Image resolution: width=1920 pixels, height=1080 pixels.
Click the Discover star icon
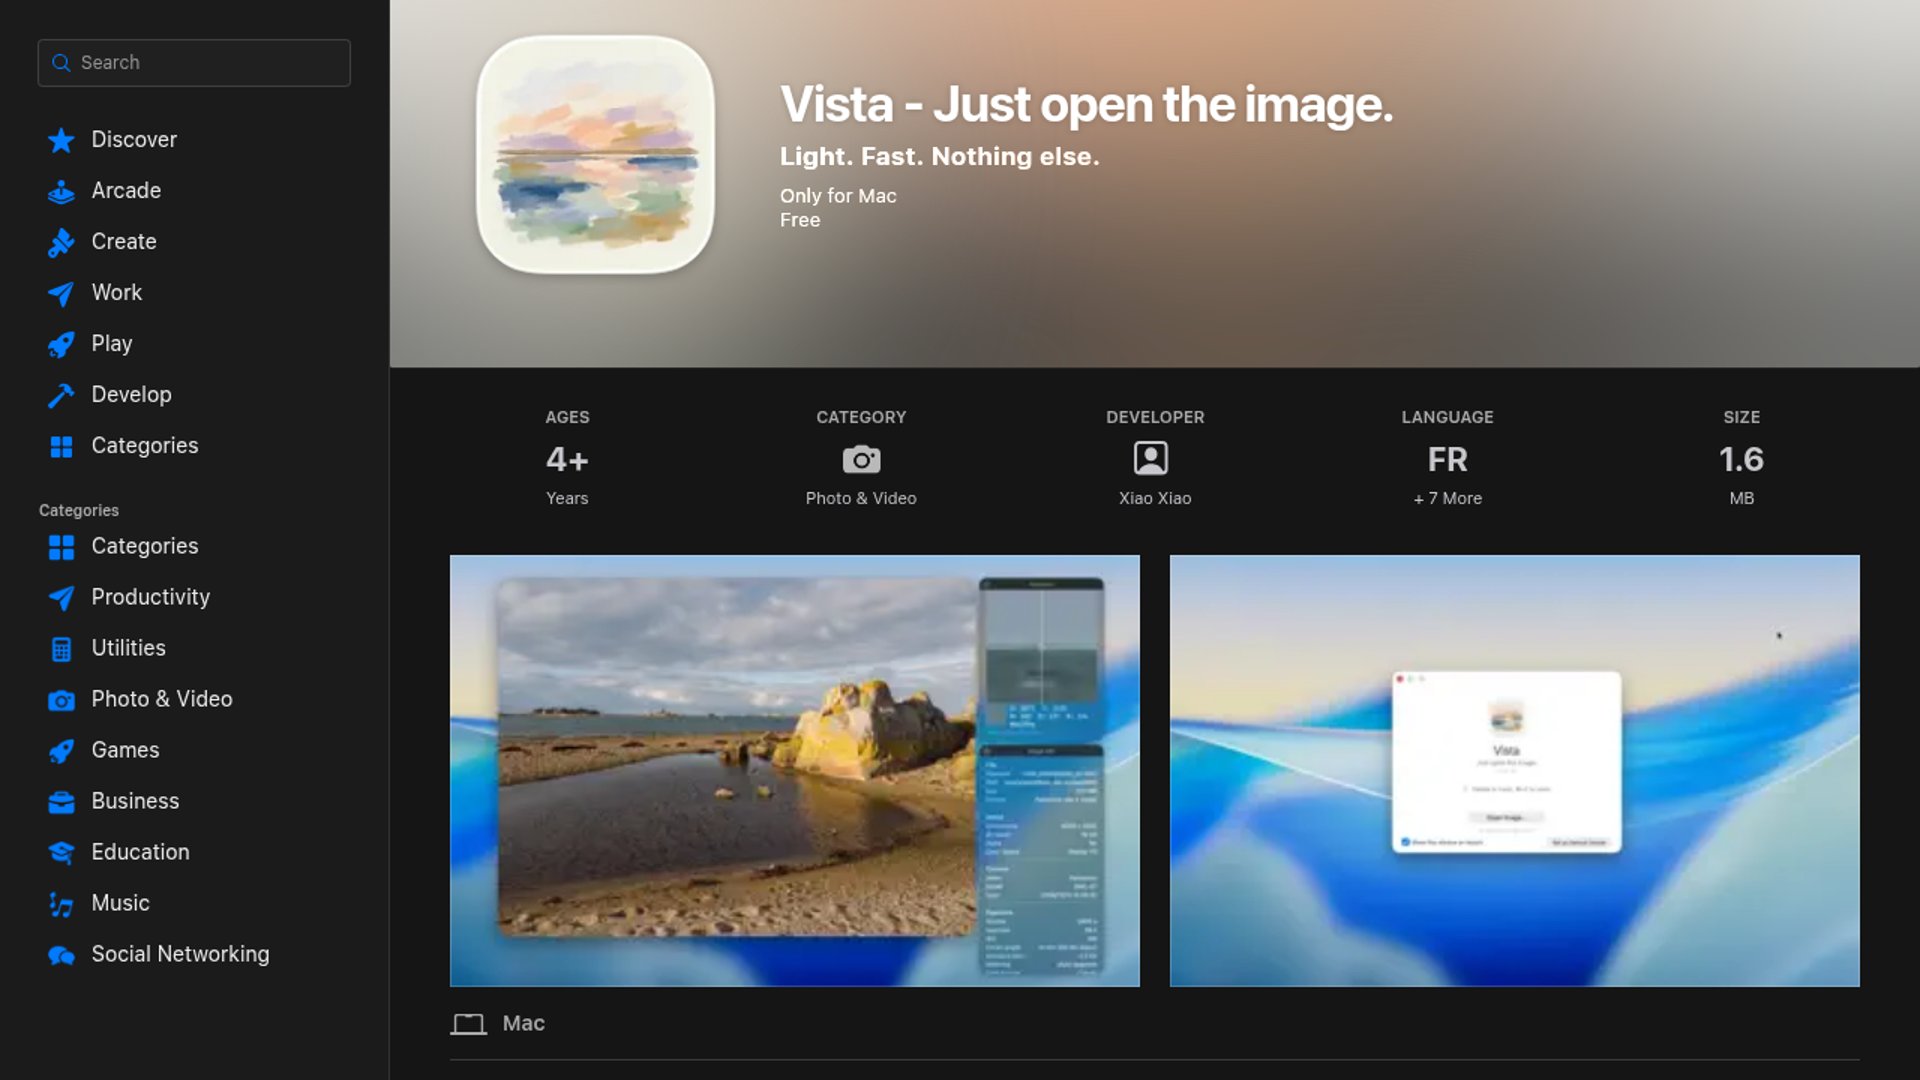point(61,140)
